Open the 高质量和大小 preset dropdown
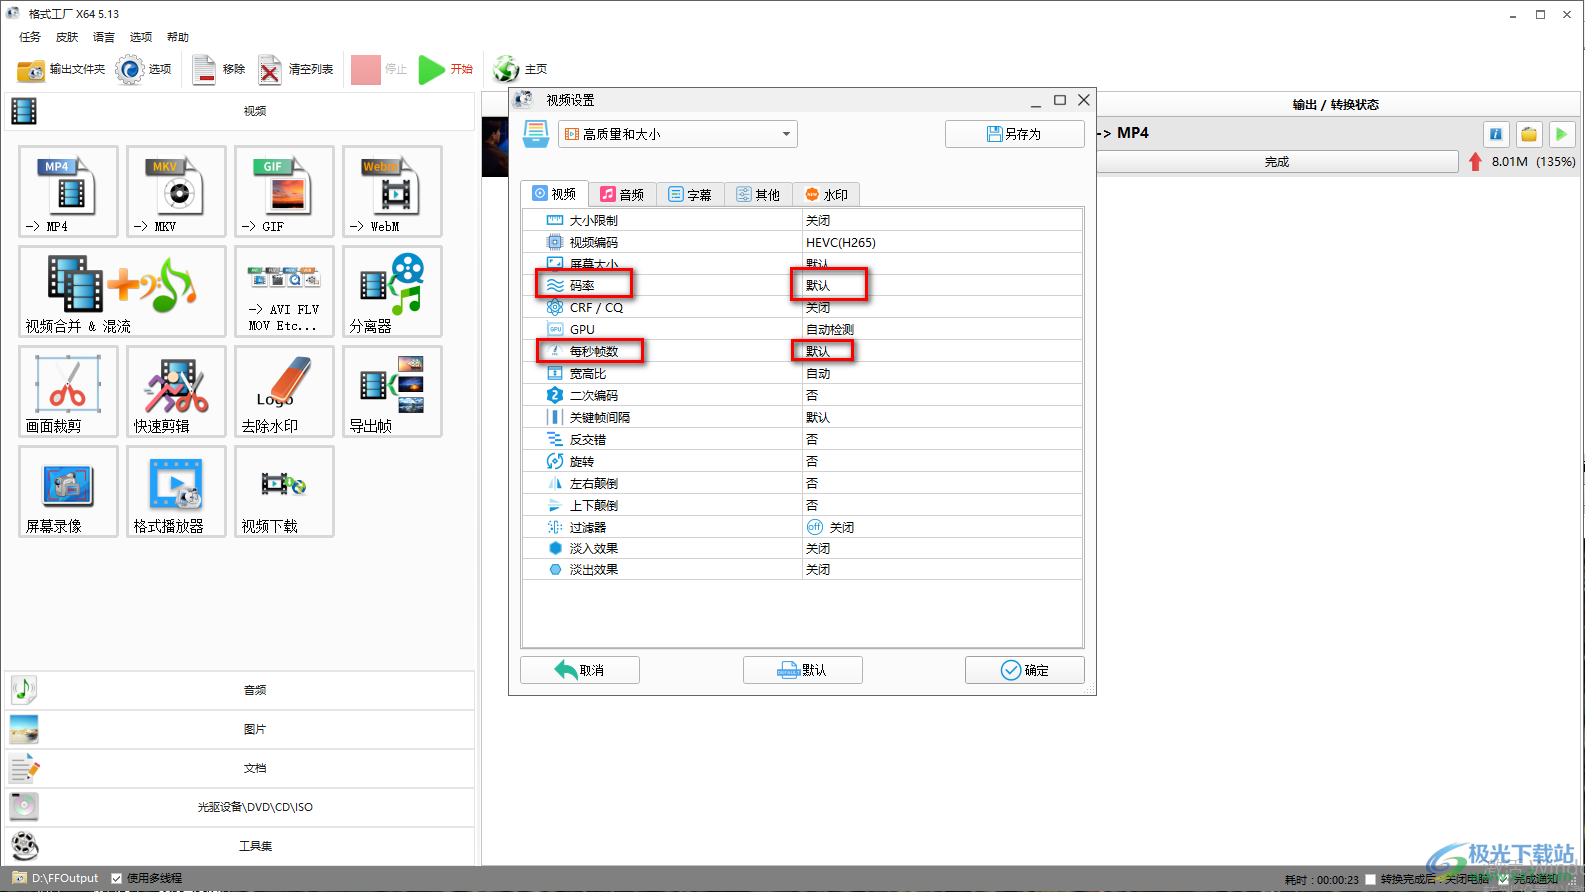Image resolution: width=1585 pixels, height=892 pixels. pos(678,134)
